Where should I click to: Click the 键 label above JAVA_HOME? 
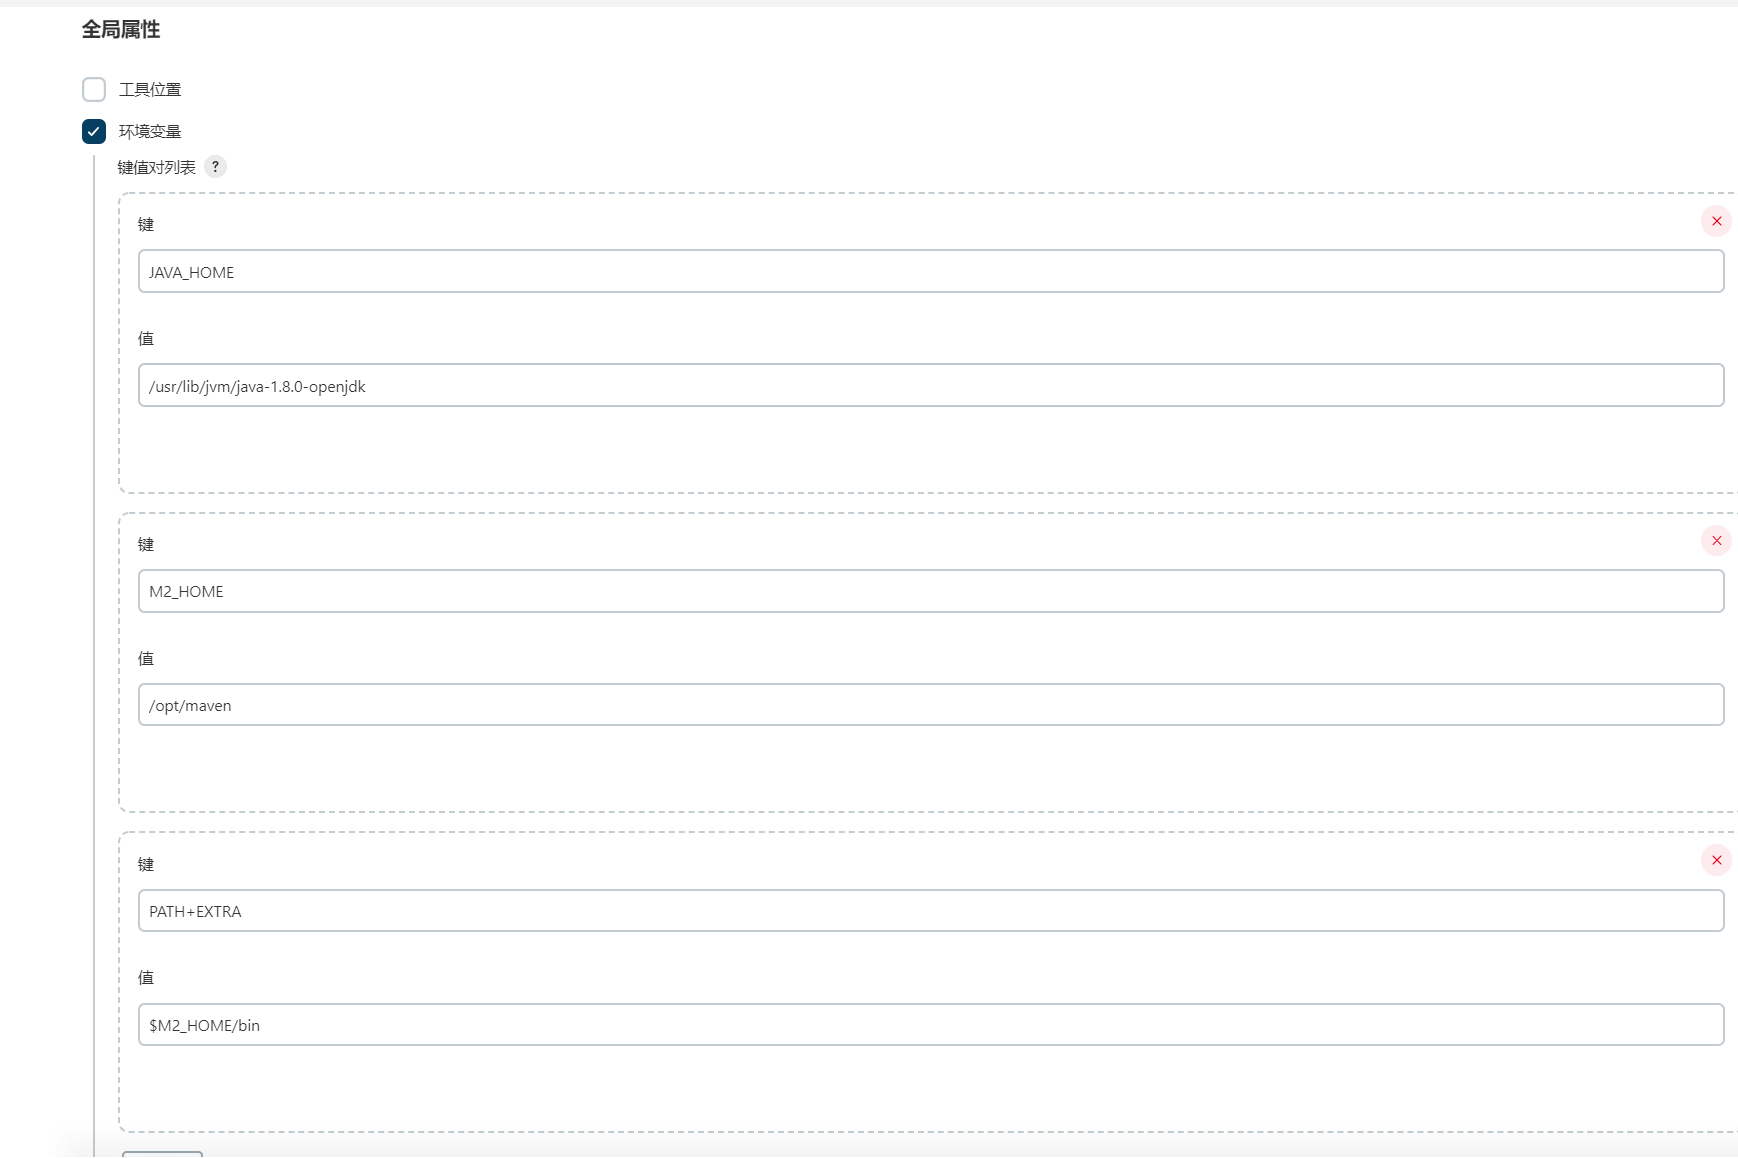(x=146, y=225)
